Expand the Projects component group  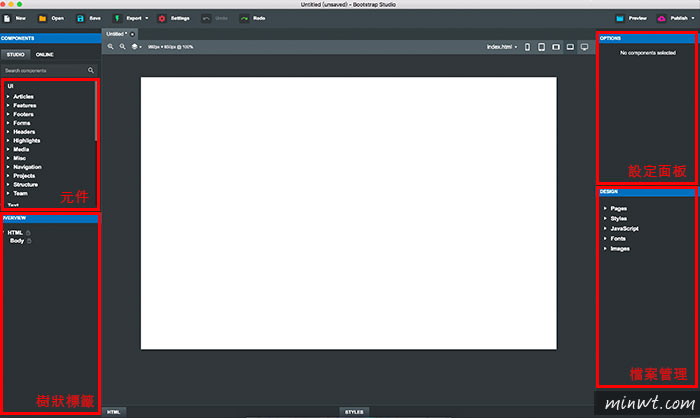point(8,176)
